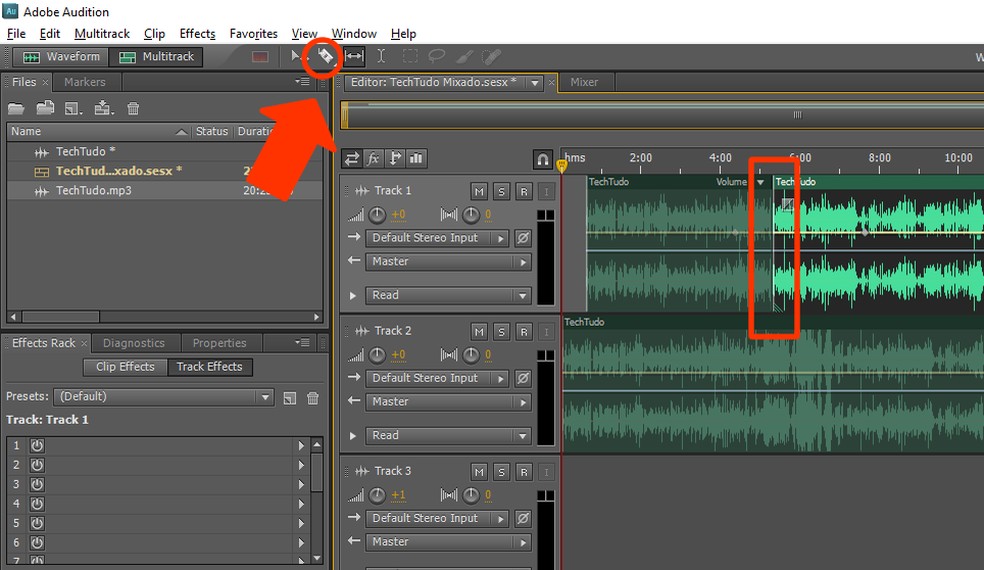Click Track 3 pan knob
This screenshot has height=570, width=984.
pyautogui.click(x=471, y=495)
